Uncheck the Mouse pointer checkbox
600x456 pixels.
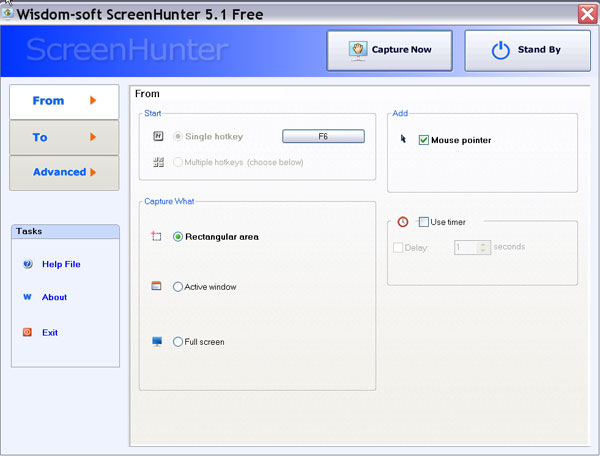tap(423, 140)
